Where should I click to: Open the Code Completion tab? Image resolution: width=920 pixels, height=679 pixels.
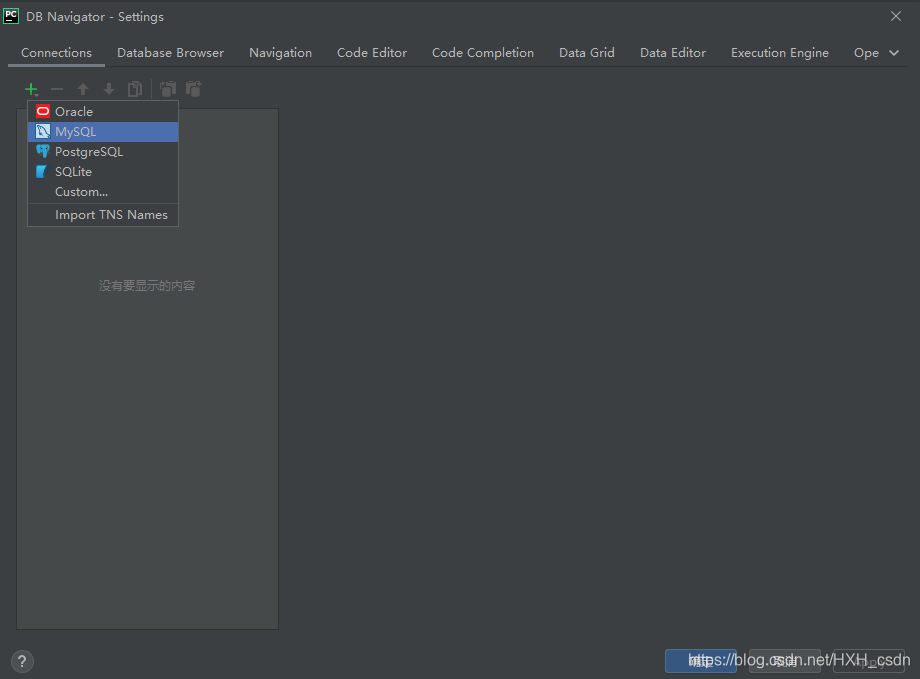483,53
